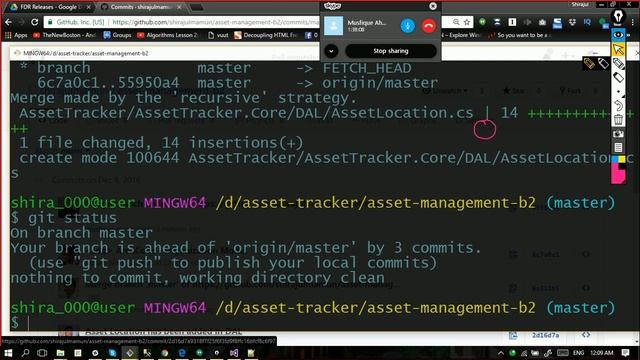This screenshot has height=360, width=640.
Task: Open the Groups bookmark
Action: coord(118,36)
